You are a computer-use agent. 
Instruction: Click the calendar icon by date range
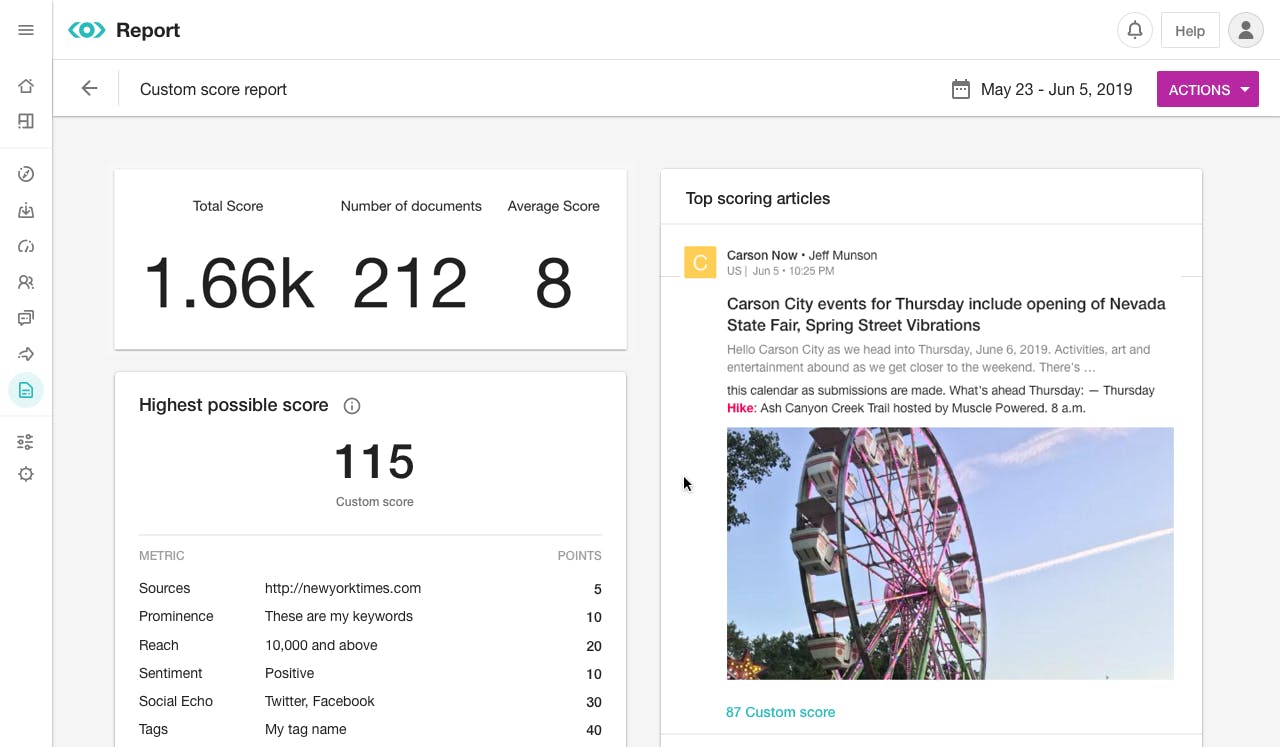click(x=961, y=89)
